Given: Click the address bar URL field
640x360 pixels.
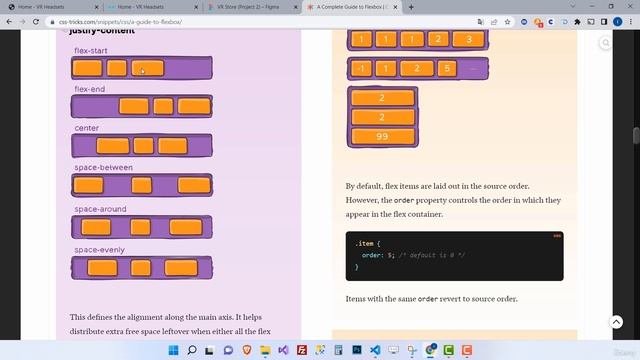Looking at the screenshot, I should (x=261, y=22).
